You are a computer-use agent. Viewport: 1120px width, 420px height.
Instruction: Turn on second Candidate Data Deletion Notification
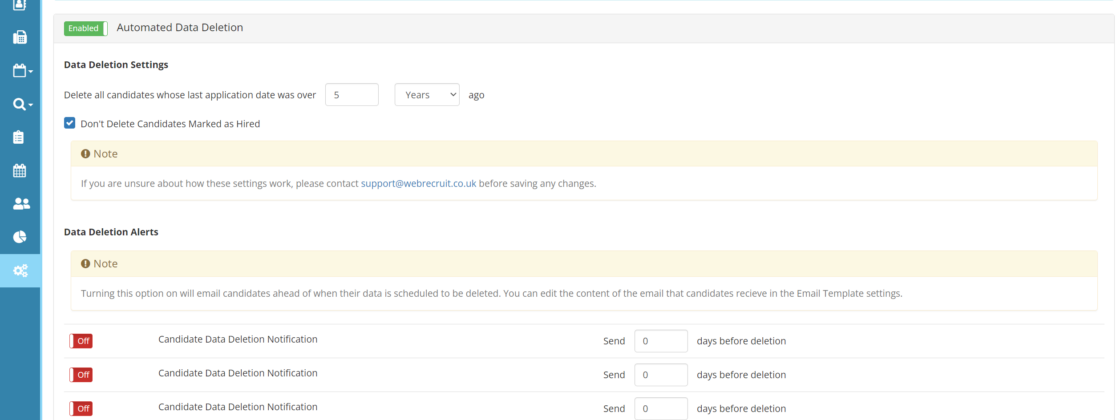click(81, 375)
